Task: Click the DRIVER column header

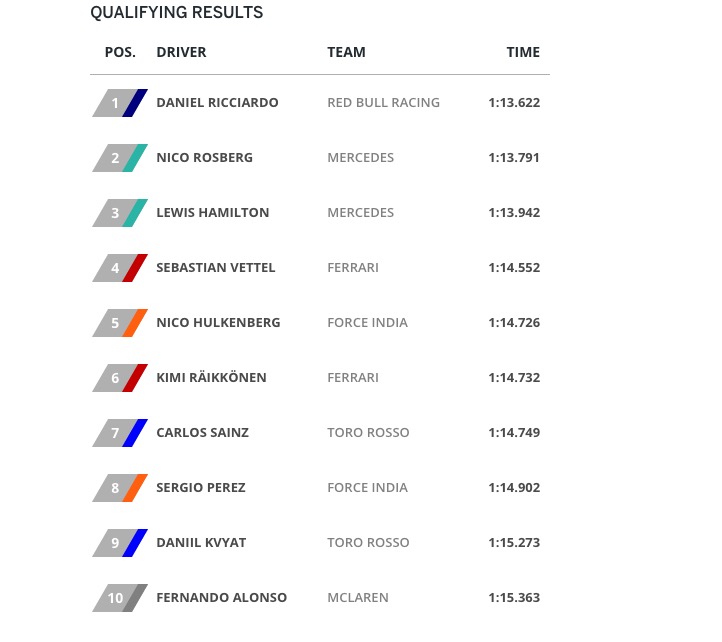Action: point(181,52)
